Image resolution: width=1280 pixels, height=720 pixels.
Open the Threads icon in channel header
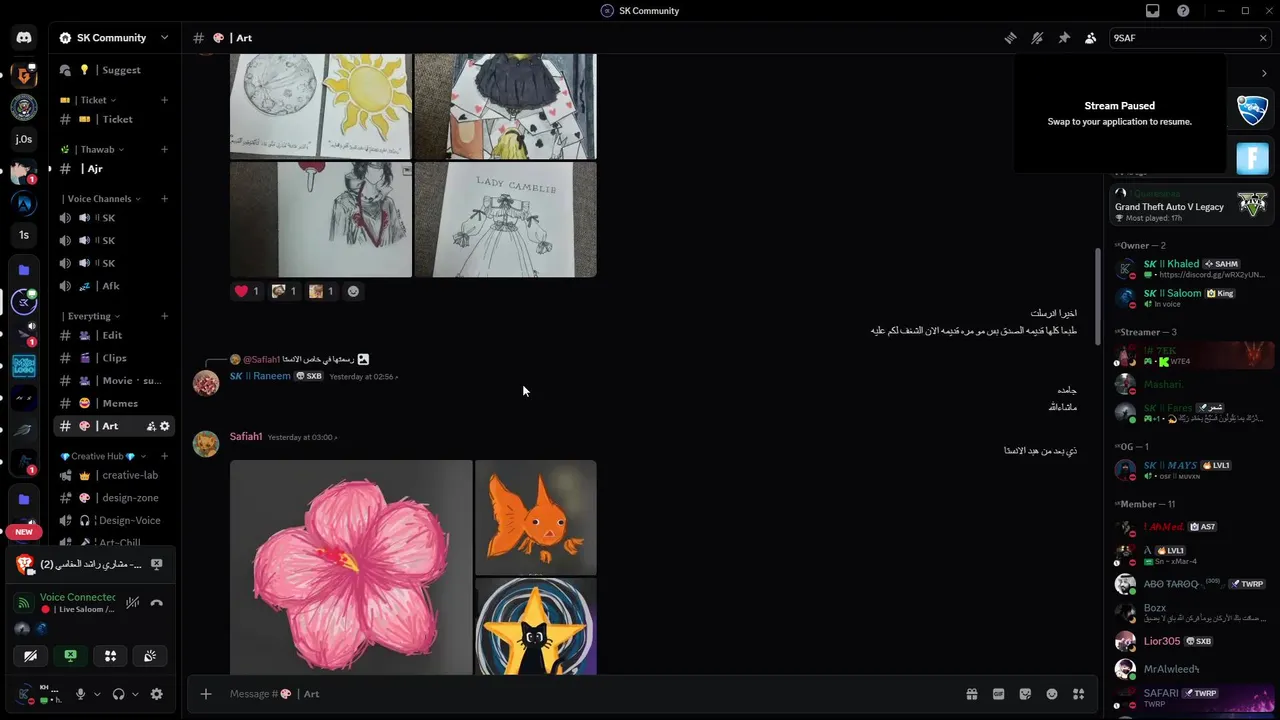tap(1011, 38)
